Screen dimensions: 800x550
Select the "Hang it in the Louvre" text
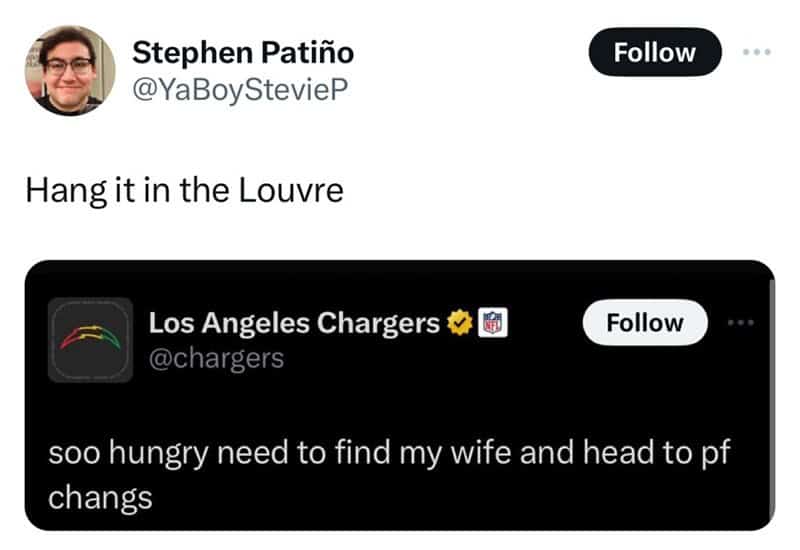[184, 189]
